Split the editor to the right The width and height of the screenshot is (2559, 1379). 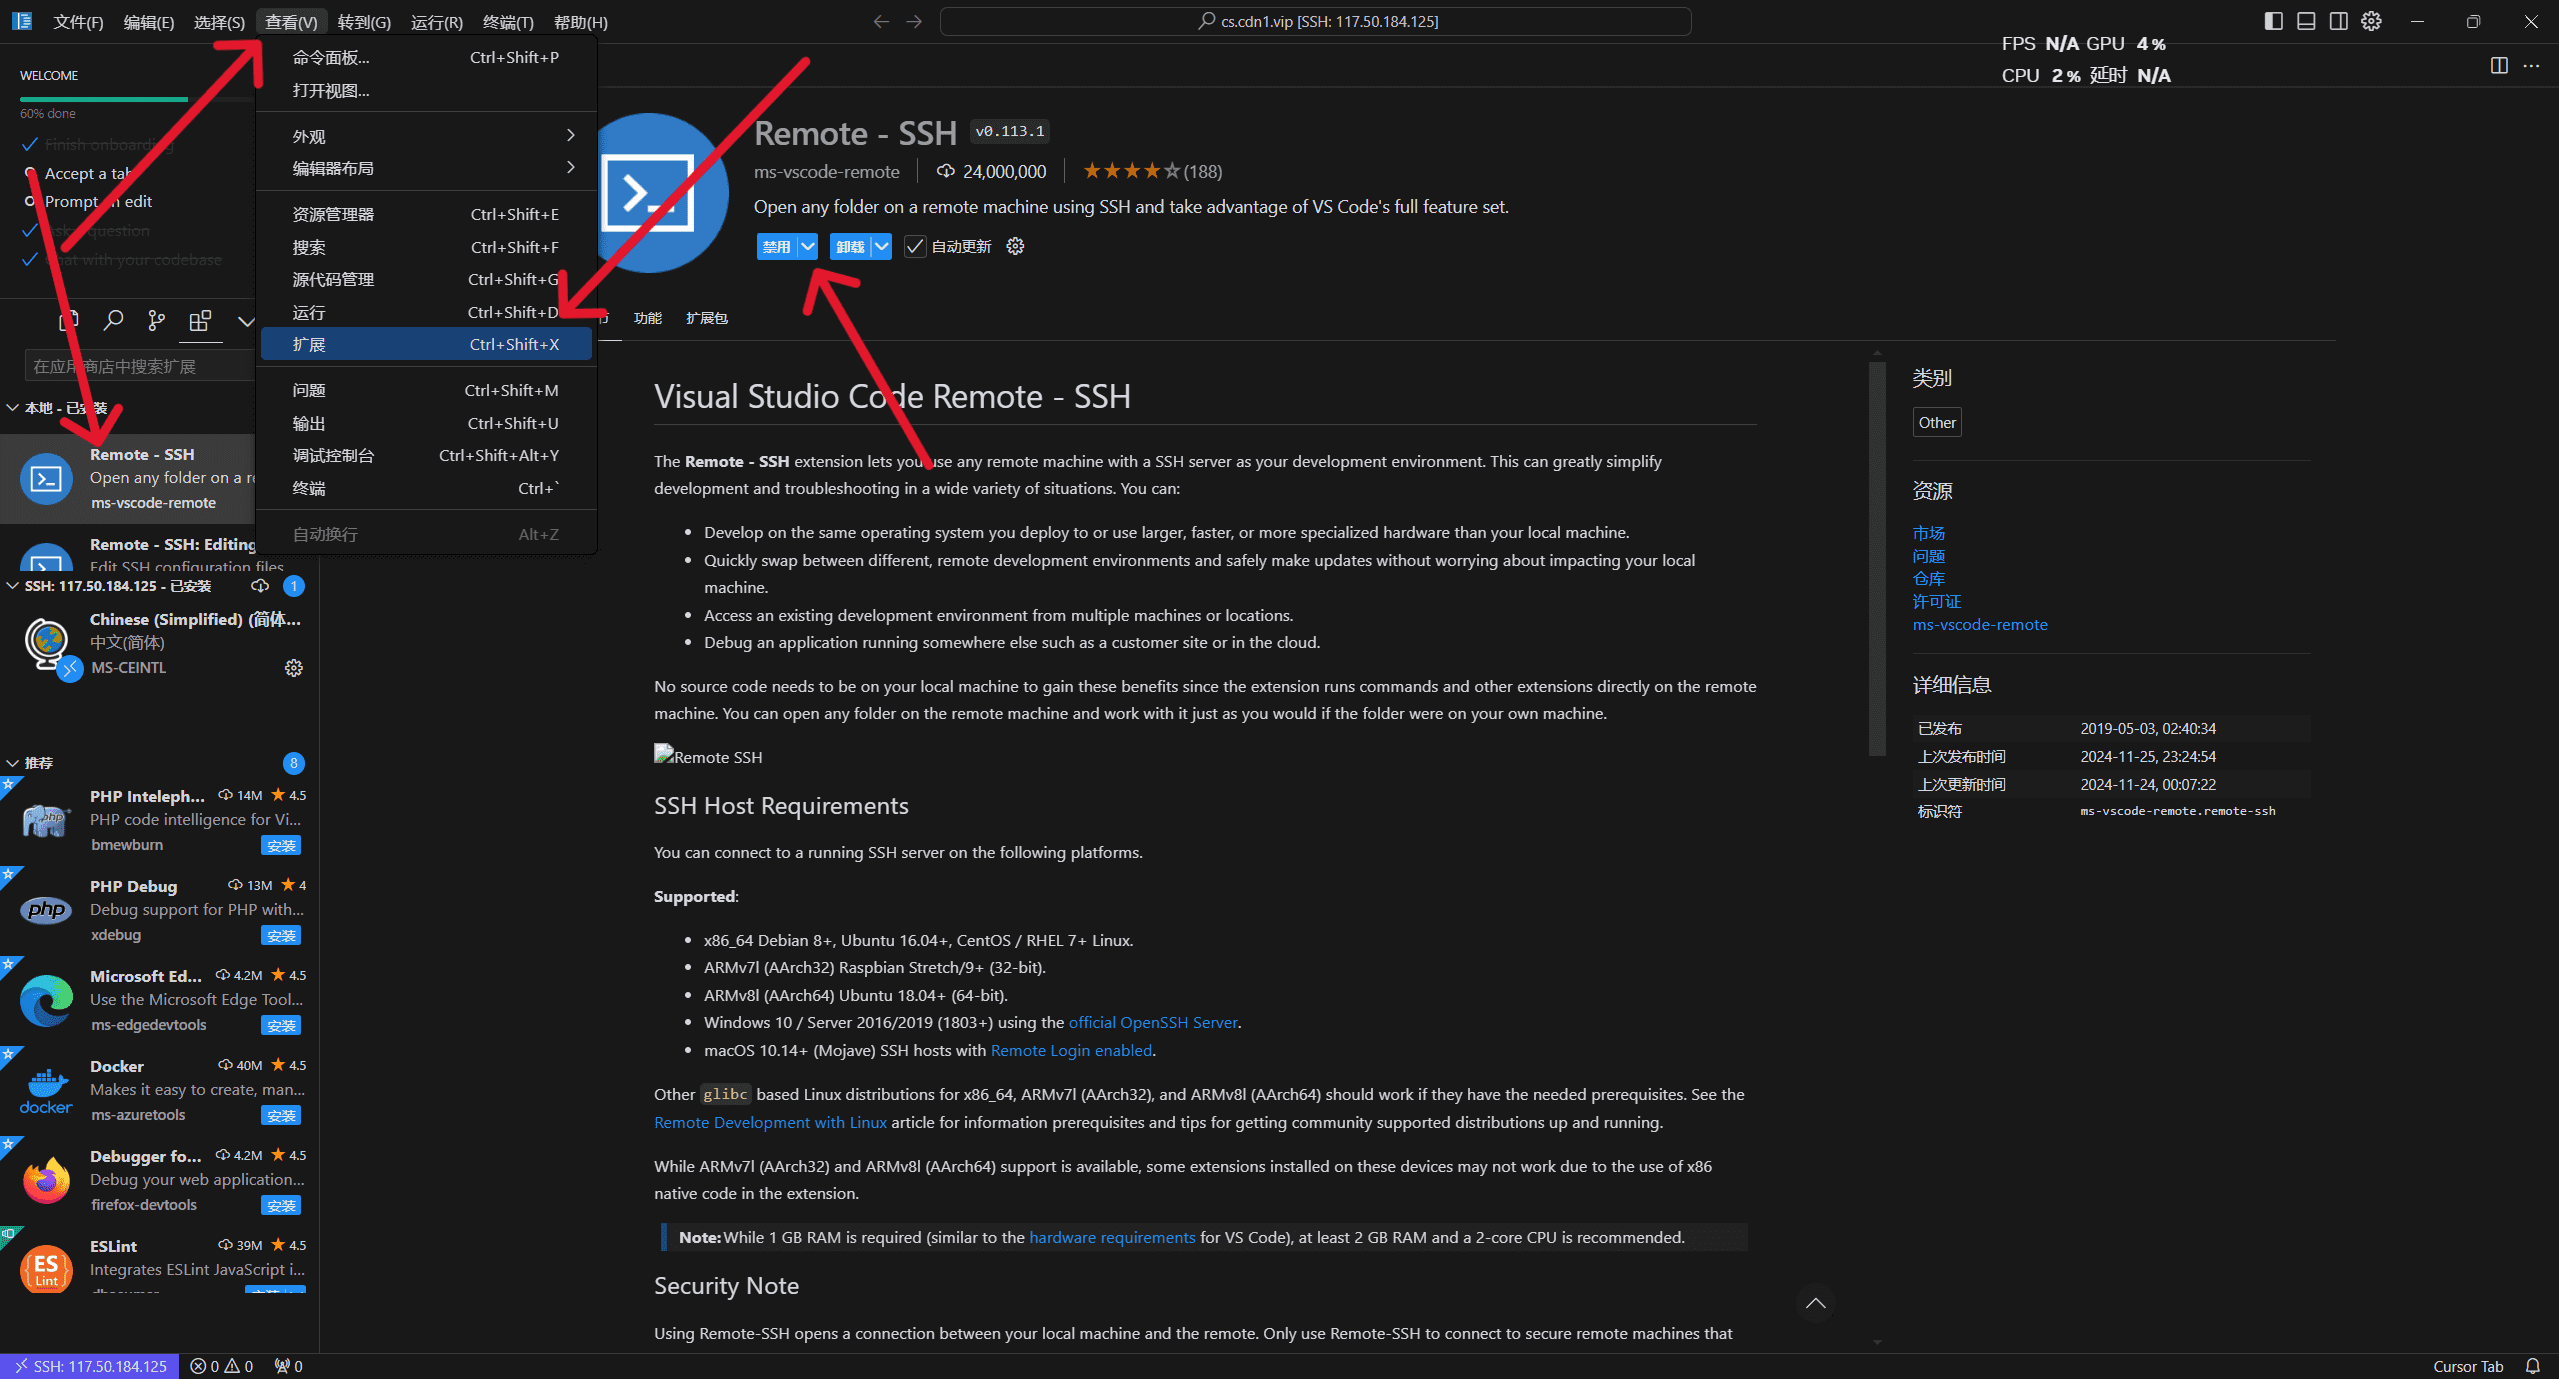[2499, 66]
